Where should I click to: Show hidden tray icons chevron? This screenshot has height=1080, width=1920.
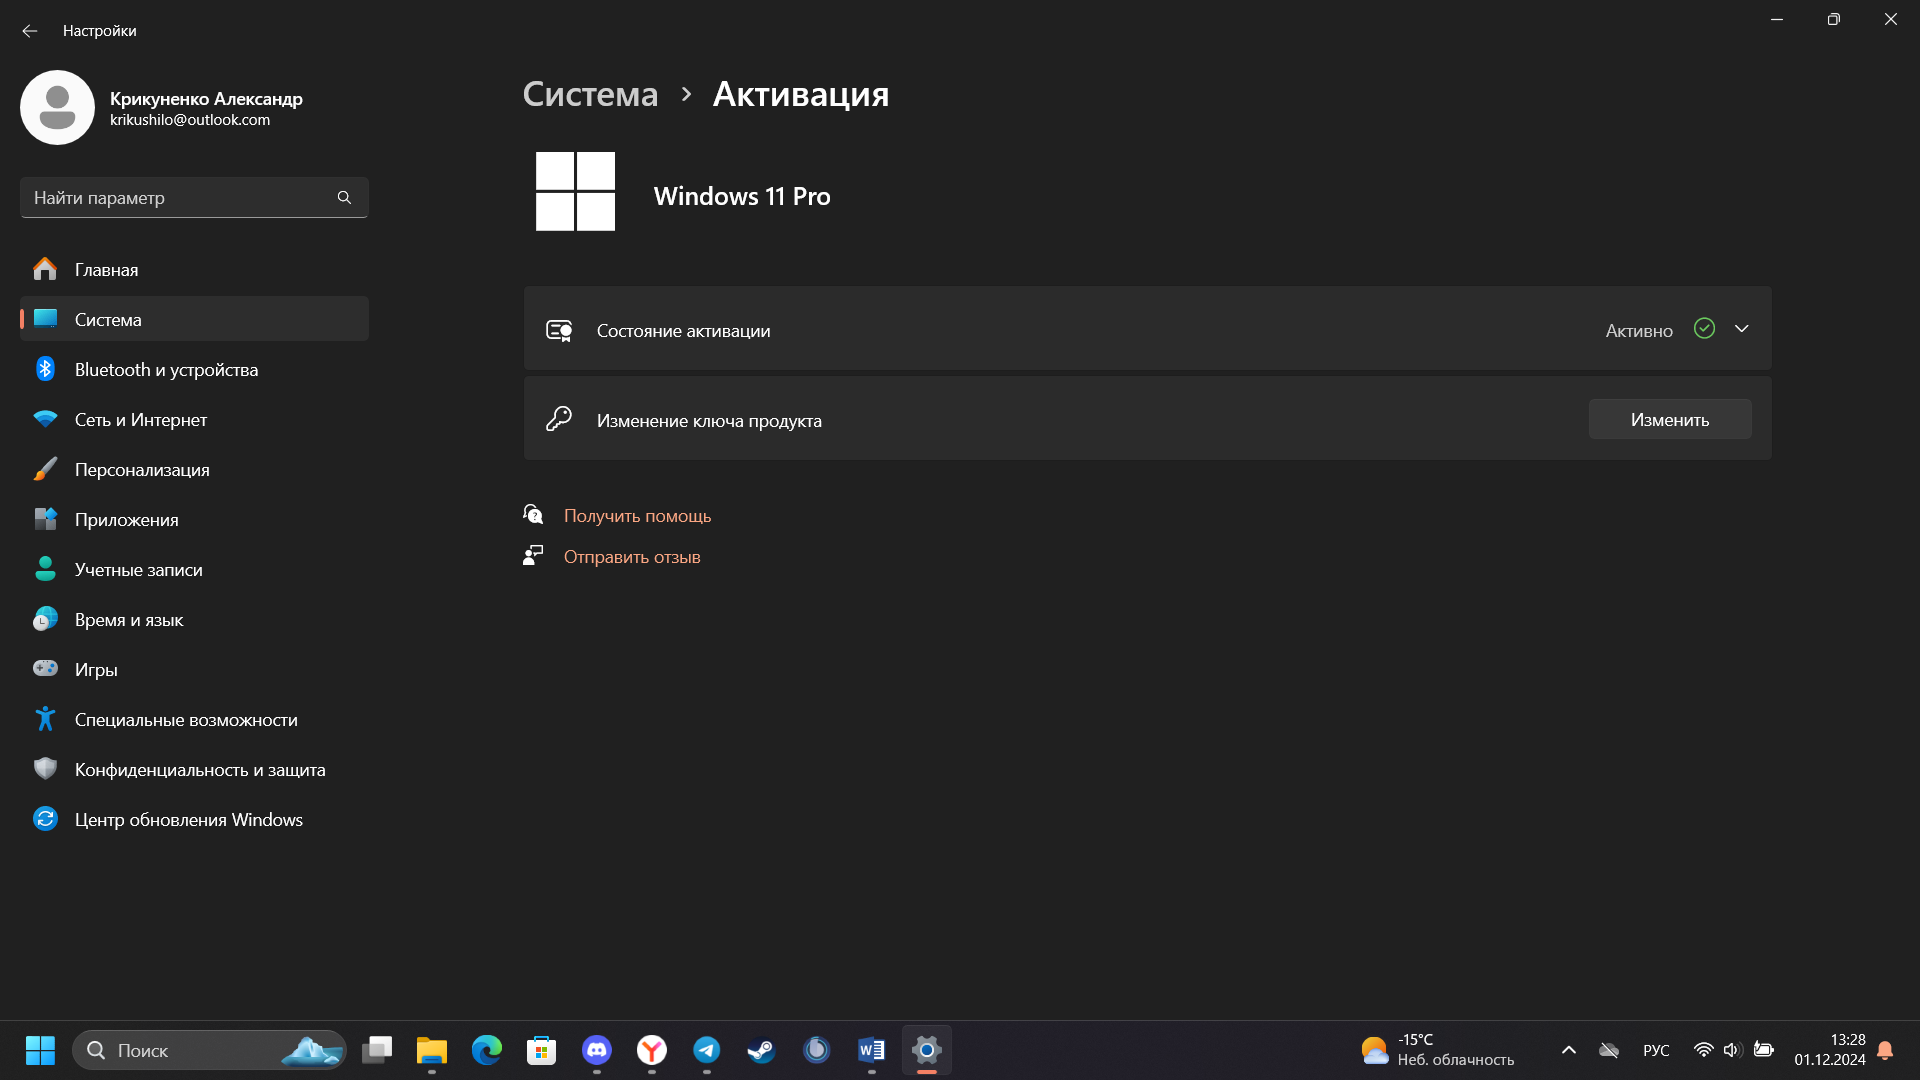click(1568, 1050)
